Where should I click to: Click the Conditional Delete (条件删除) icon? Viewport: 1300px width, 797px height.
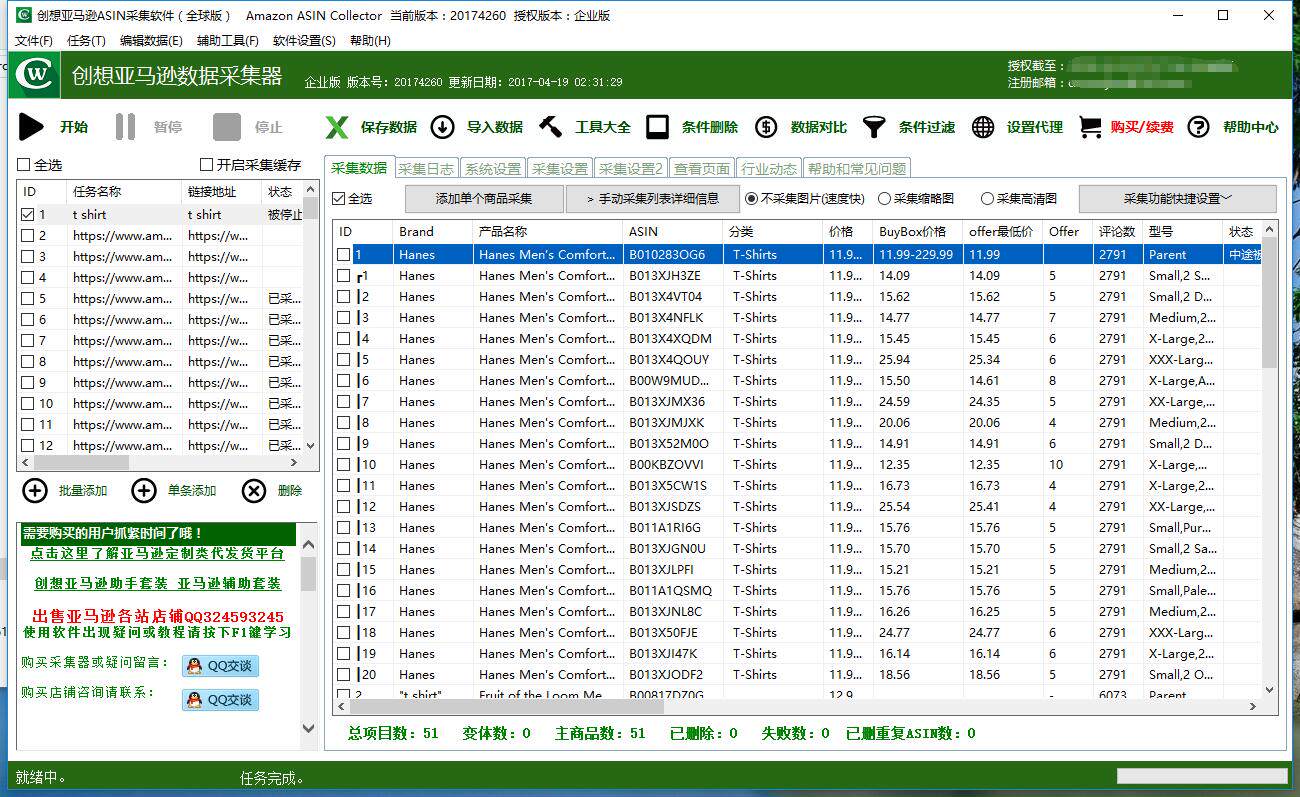pyautogui.click(x=658, y=127)
